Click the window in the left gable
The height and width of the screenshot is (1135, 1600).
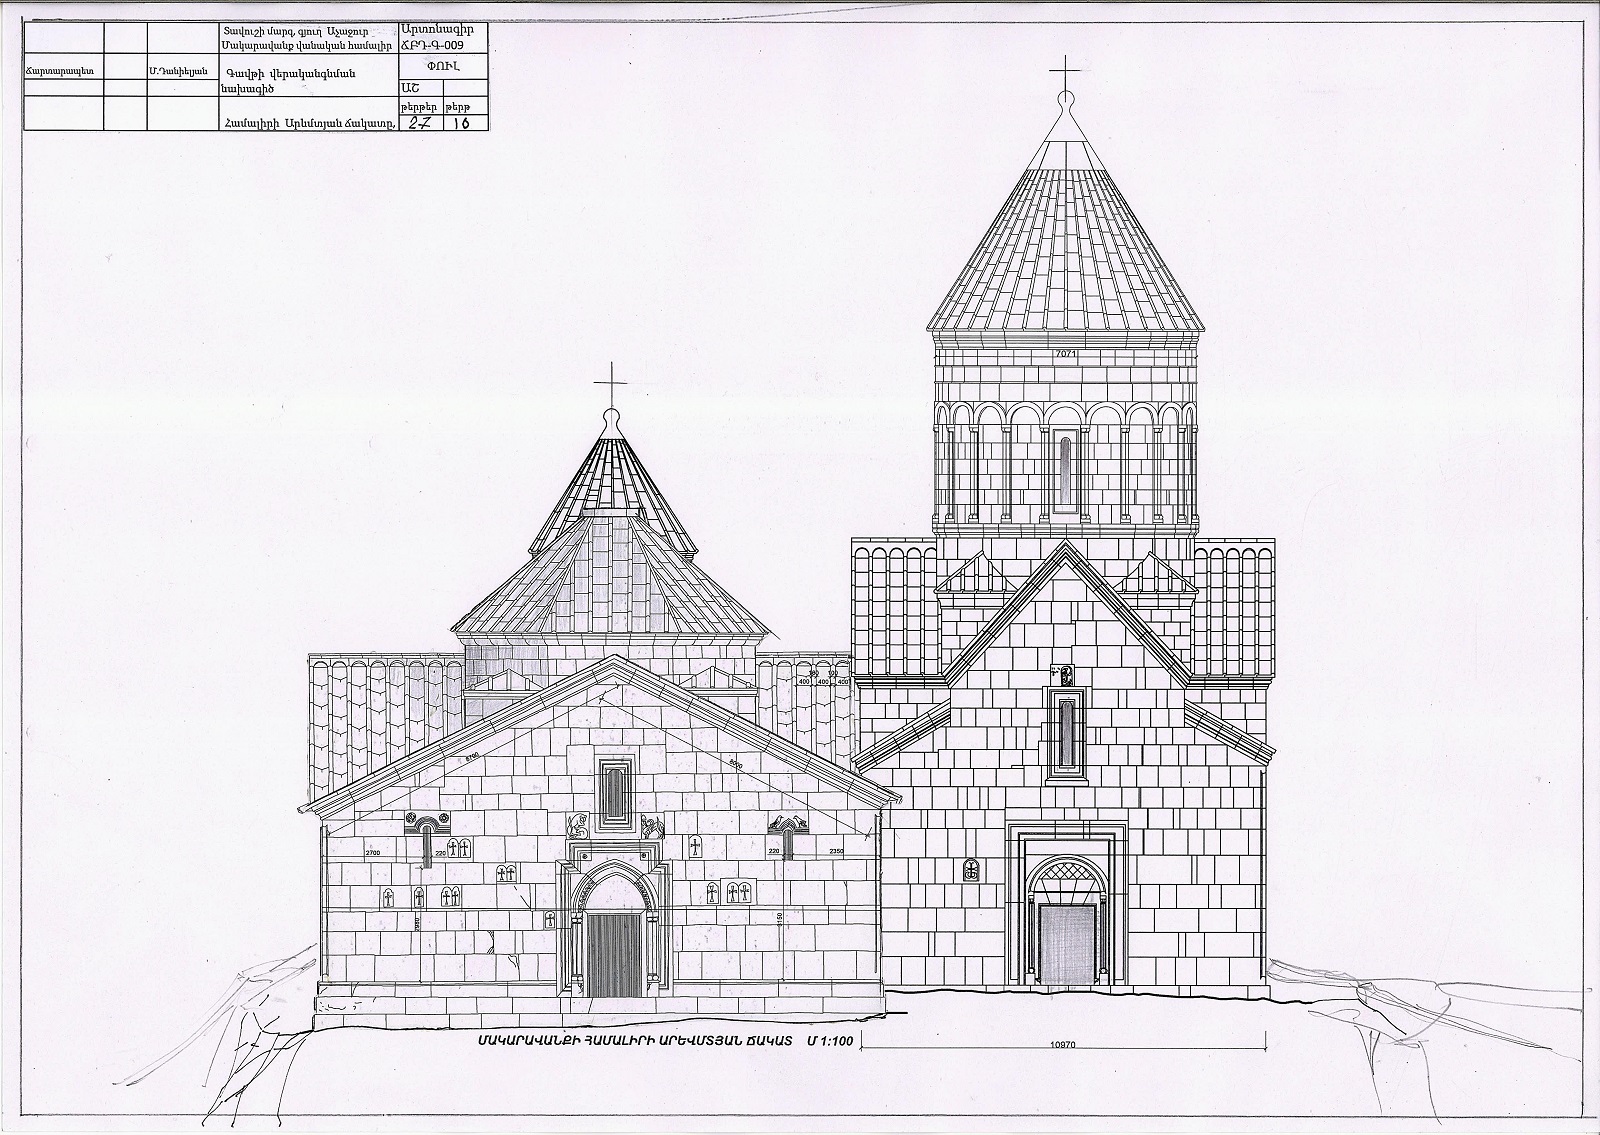click(x=614, y=788)
